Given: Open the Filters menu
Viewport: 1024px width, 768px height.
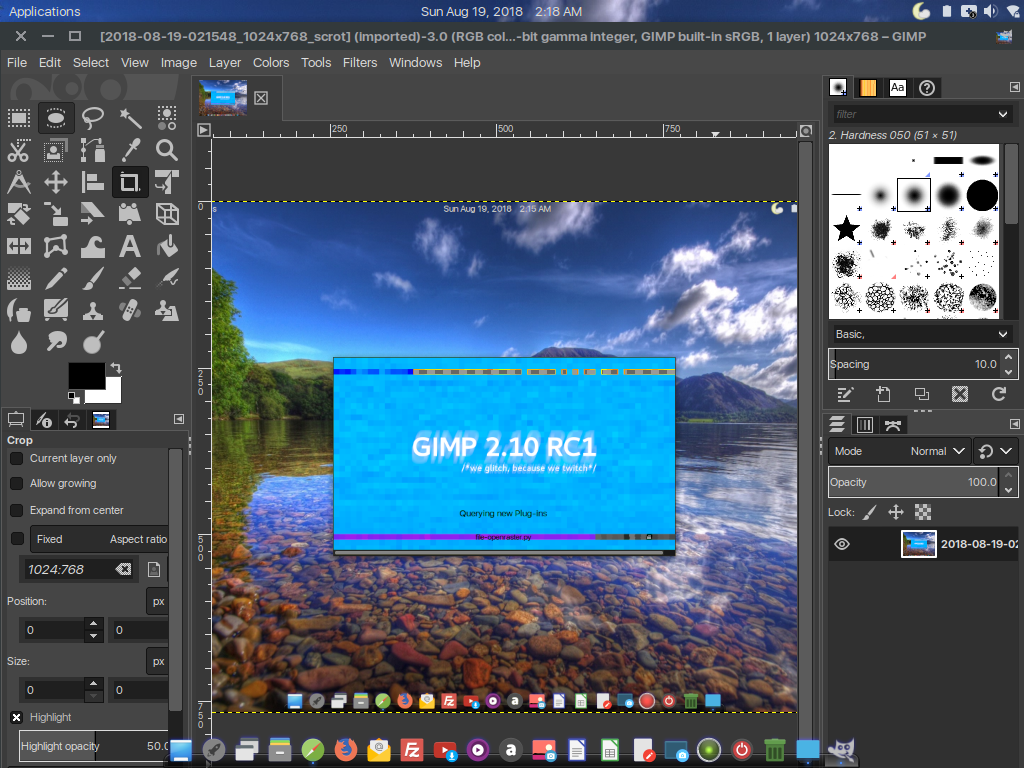Looking at the screenshot, I should [x=360, y=63].
